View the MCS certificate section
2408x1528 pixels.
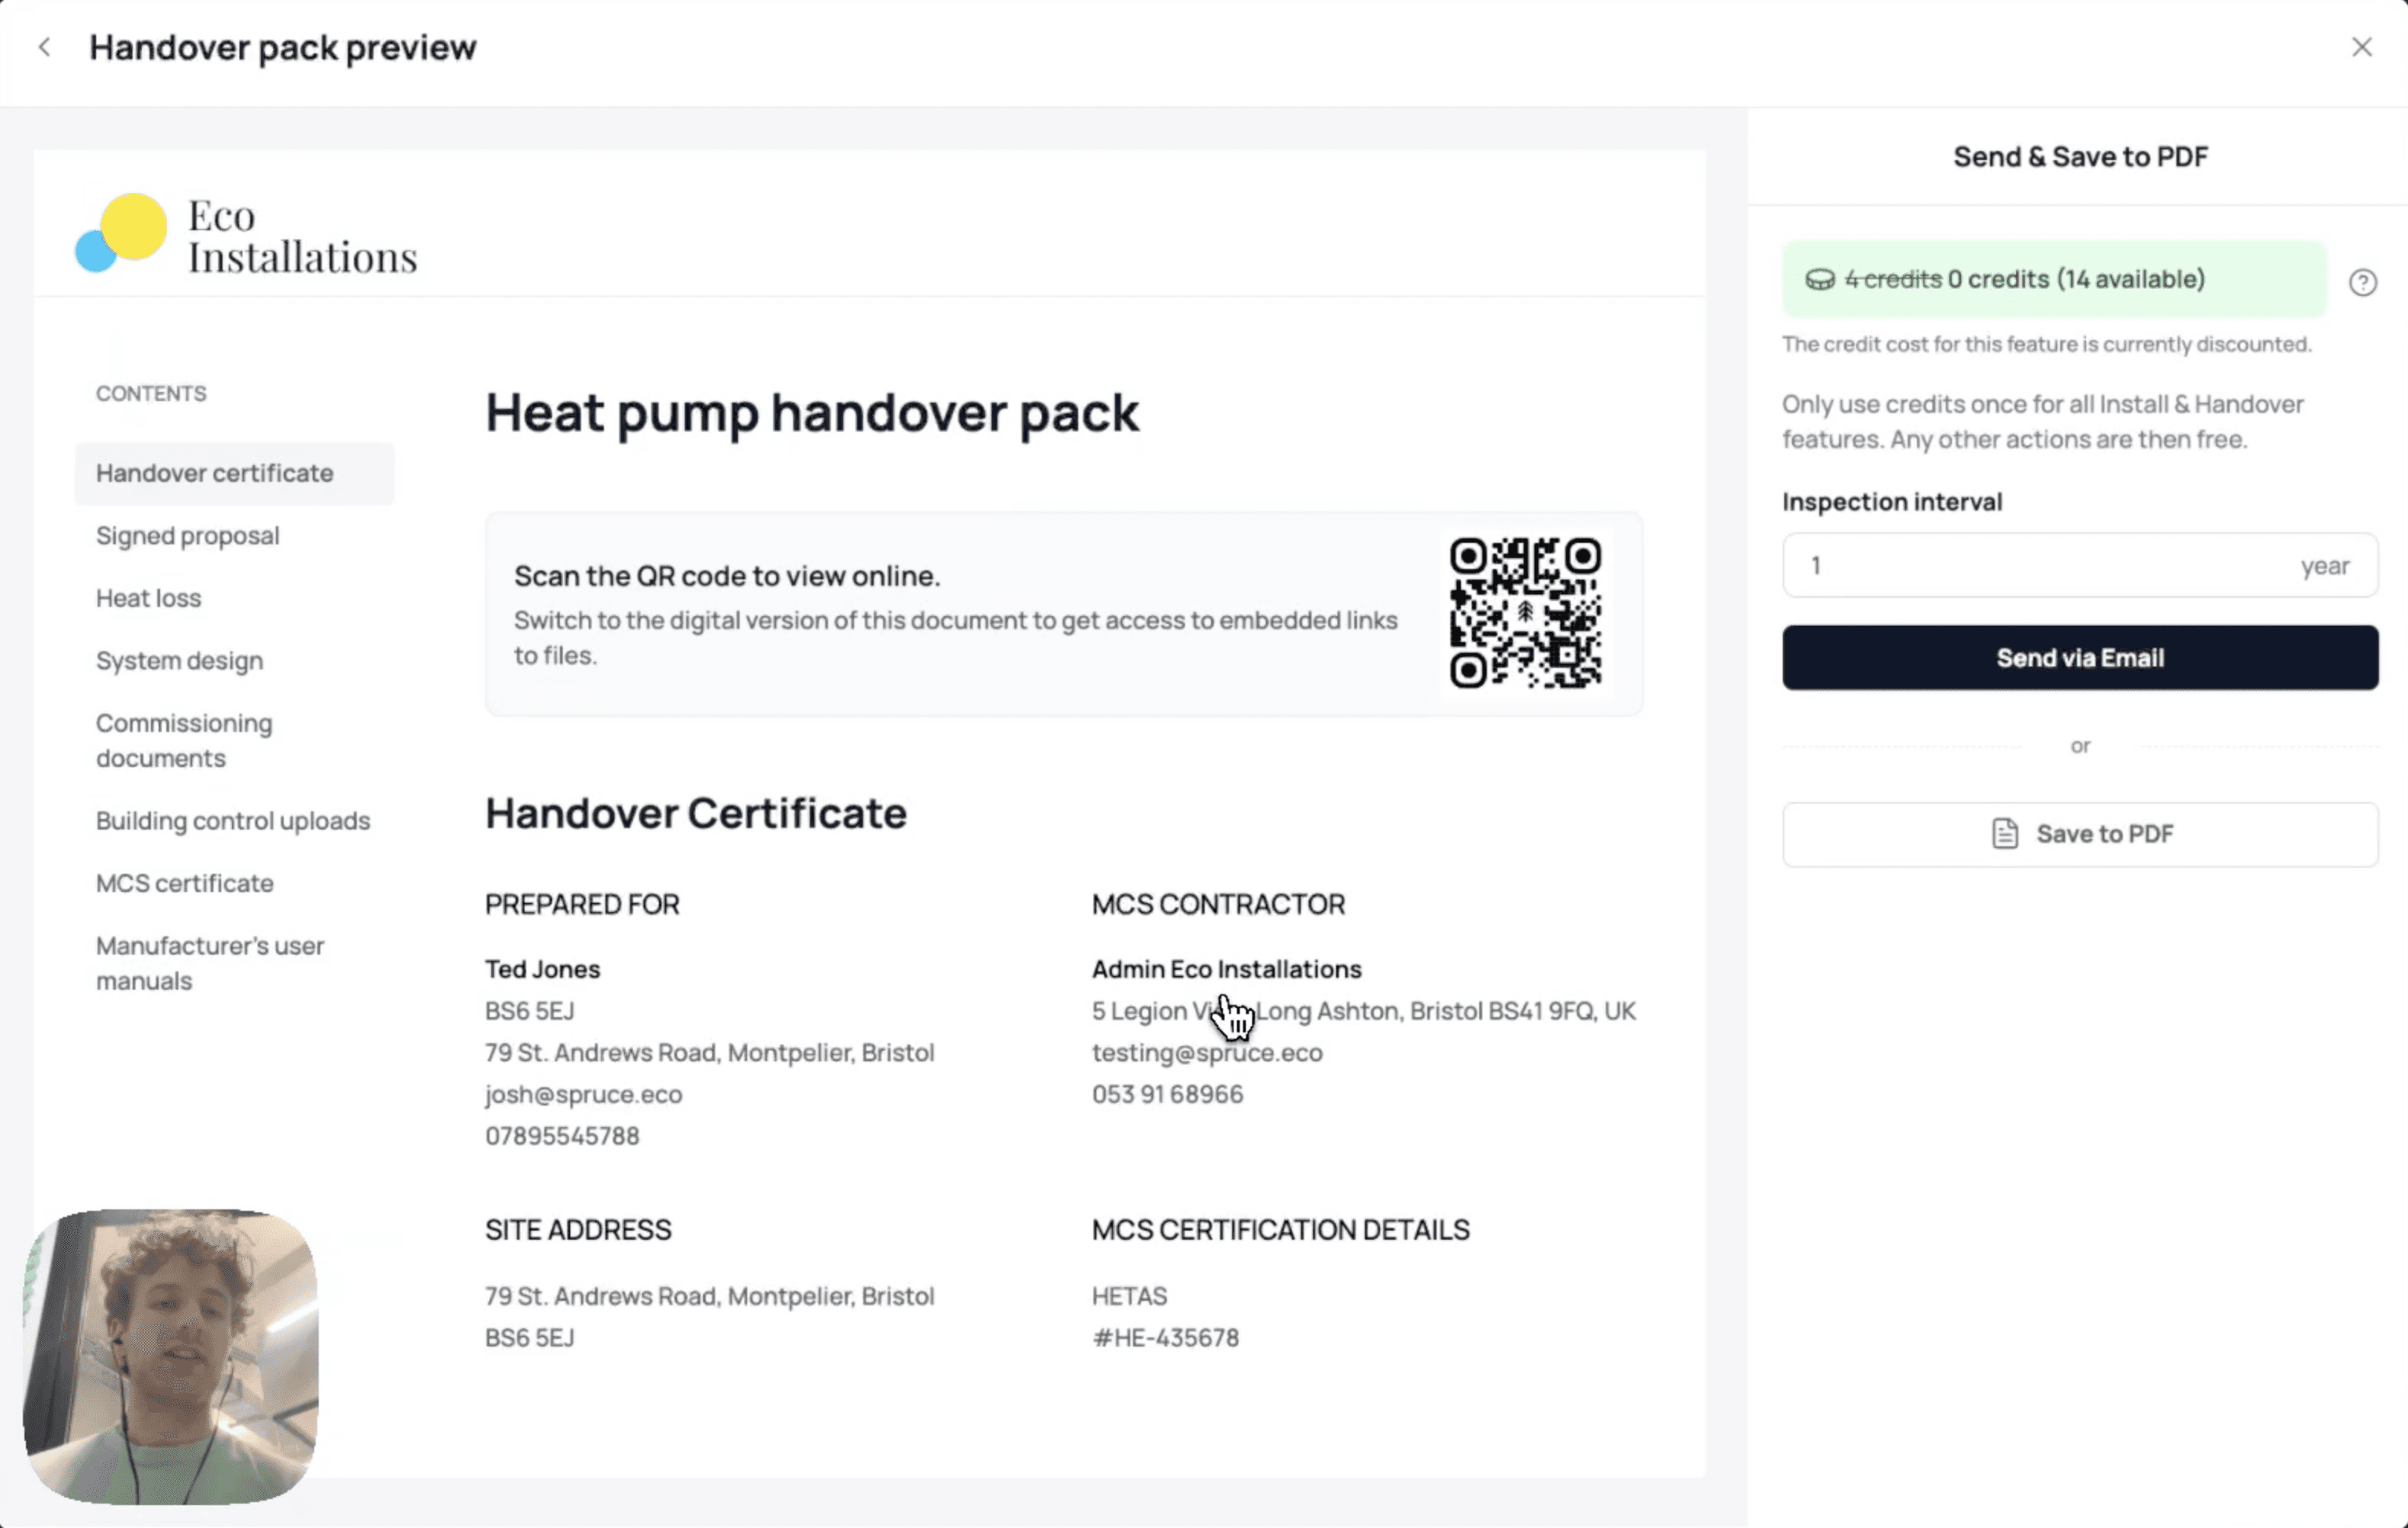coord(185,883)
